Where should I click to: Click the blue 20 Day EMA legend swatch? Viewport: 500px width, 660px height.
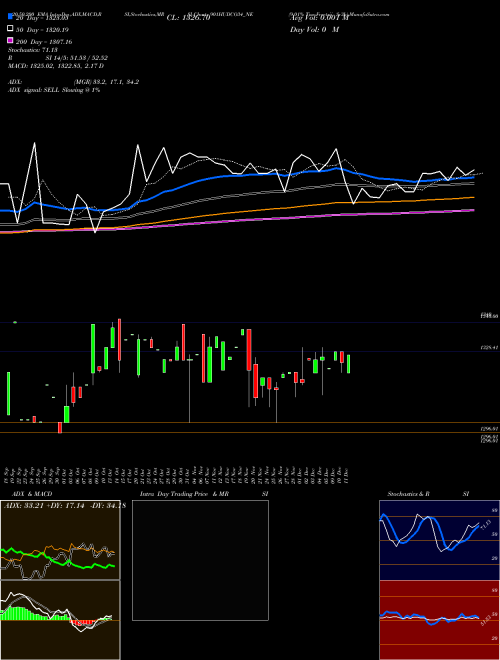pos(10,17)
